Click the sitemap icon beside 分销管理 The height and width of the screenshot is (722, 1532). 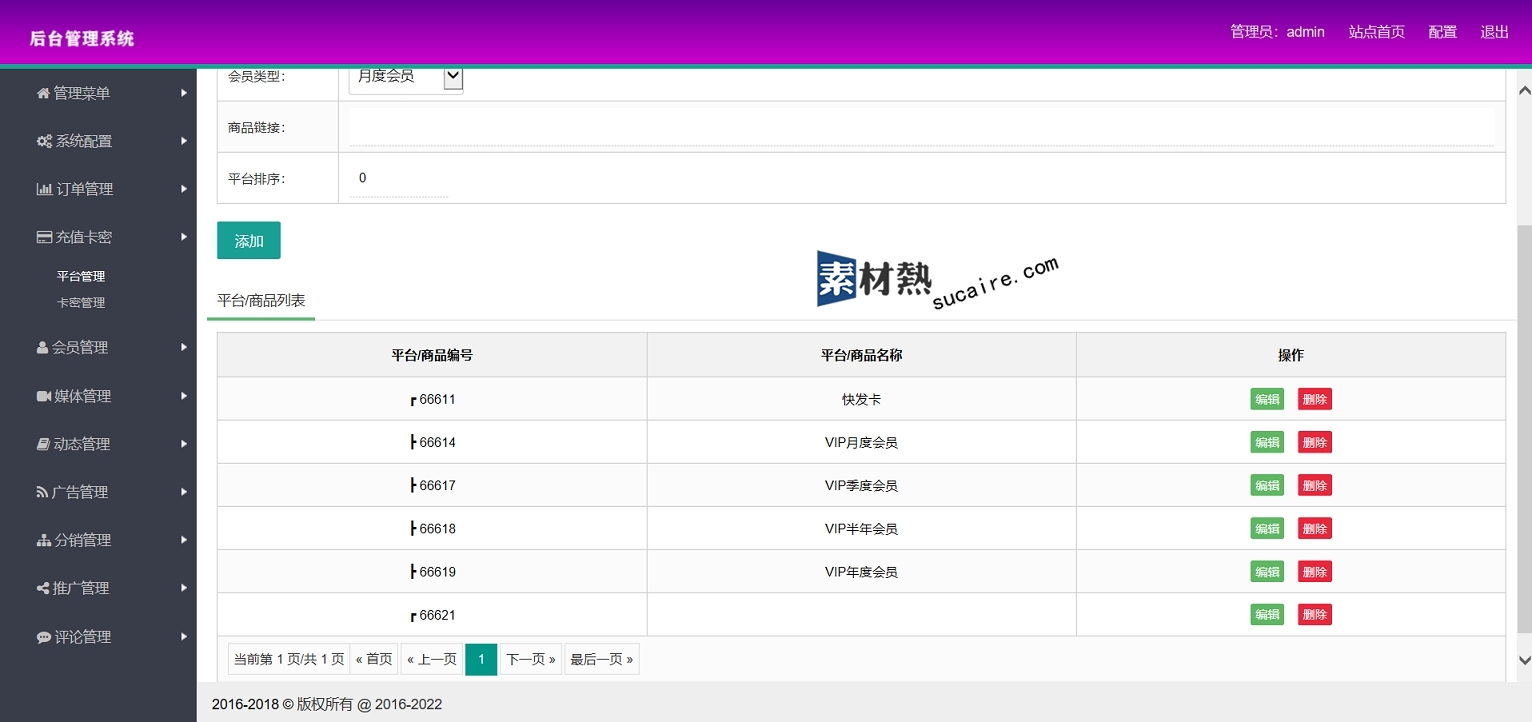tap(44, 540)
